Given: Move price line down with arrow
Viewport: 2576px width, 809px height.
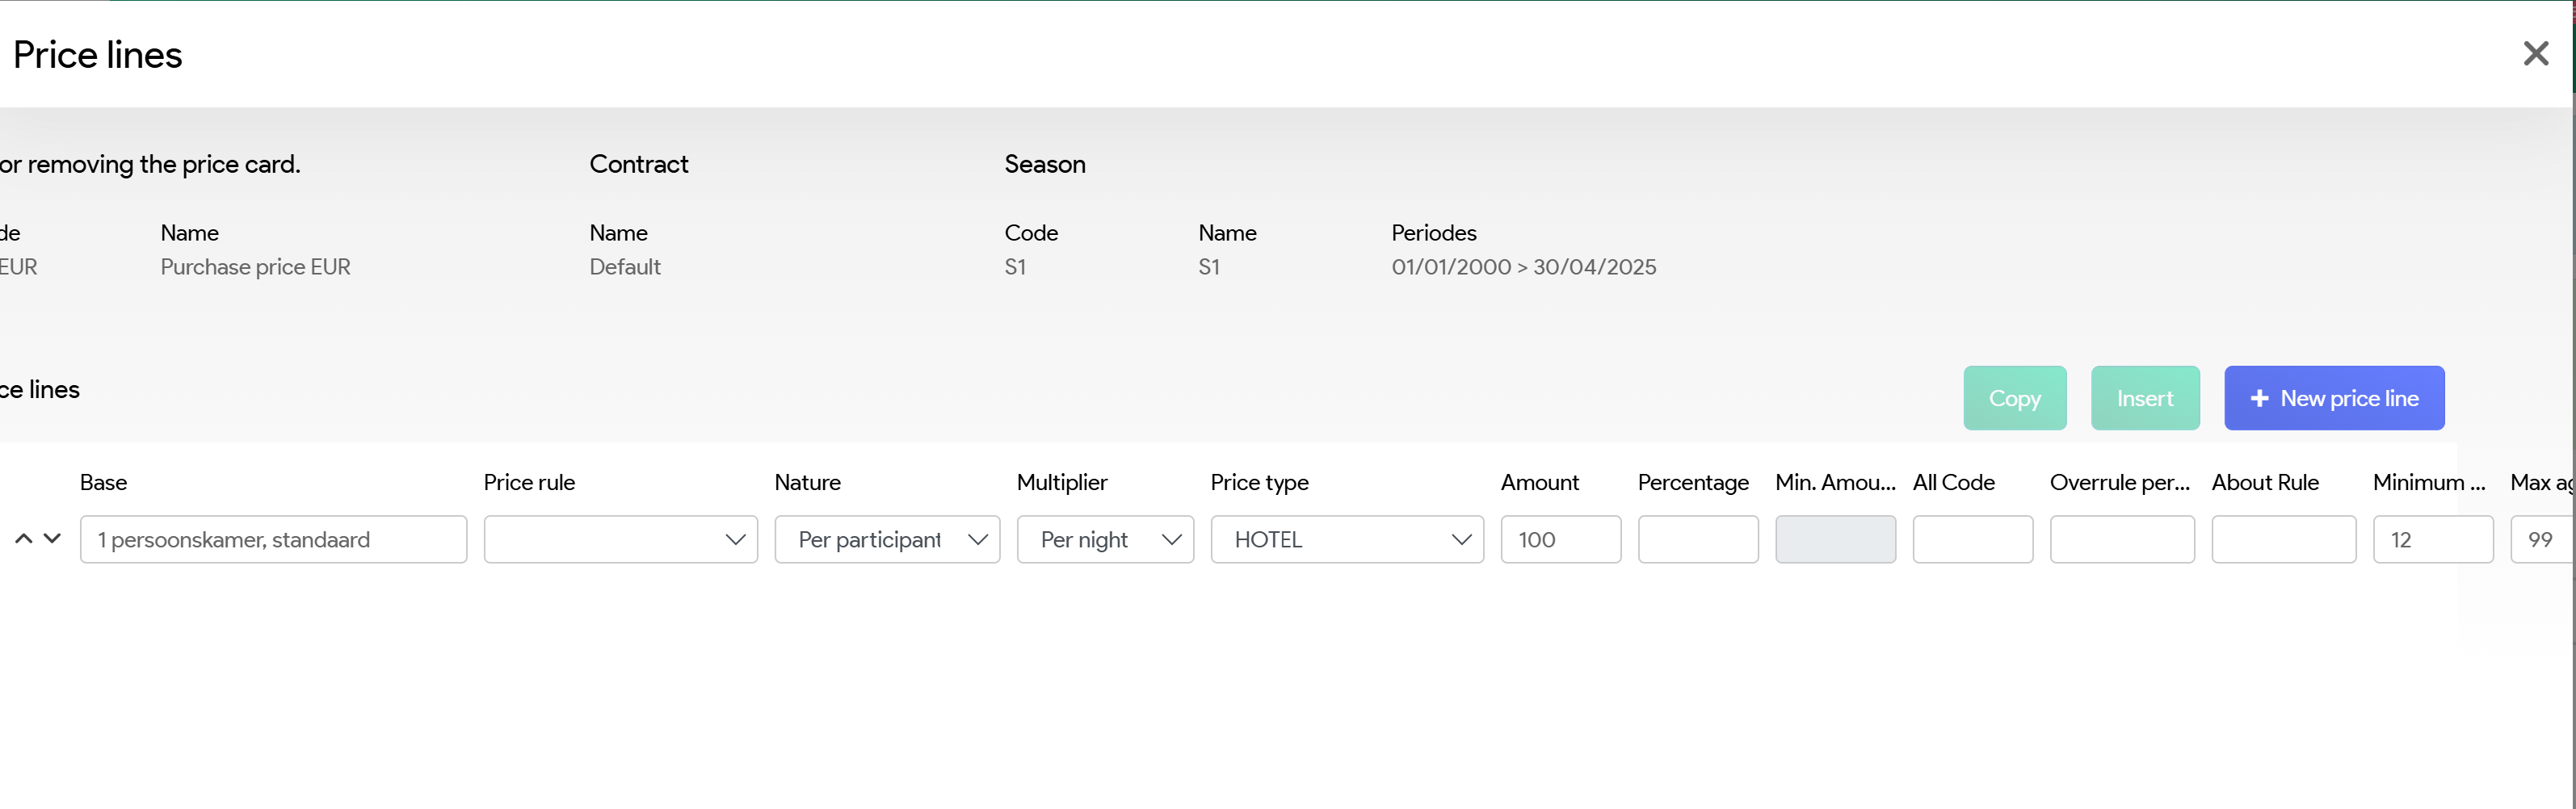Looking at the screenshot, I should pyautogui.click(x=53, y=539).
